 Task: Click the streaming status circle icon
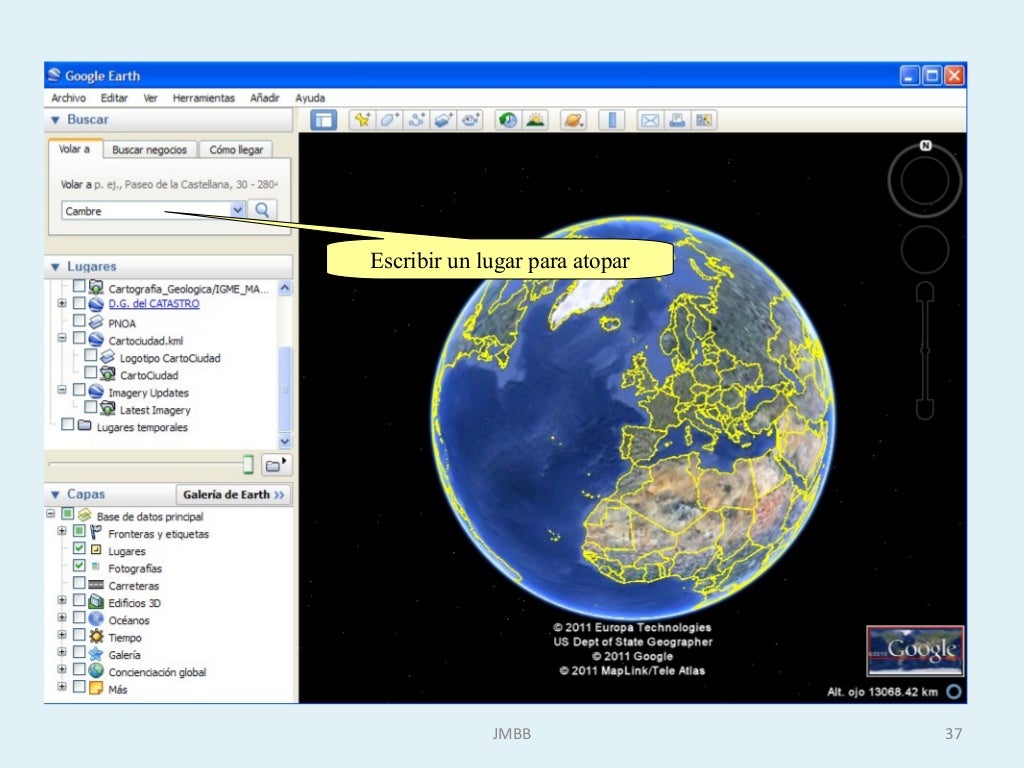[x=953, y=692]
